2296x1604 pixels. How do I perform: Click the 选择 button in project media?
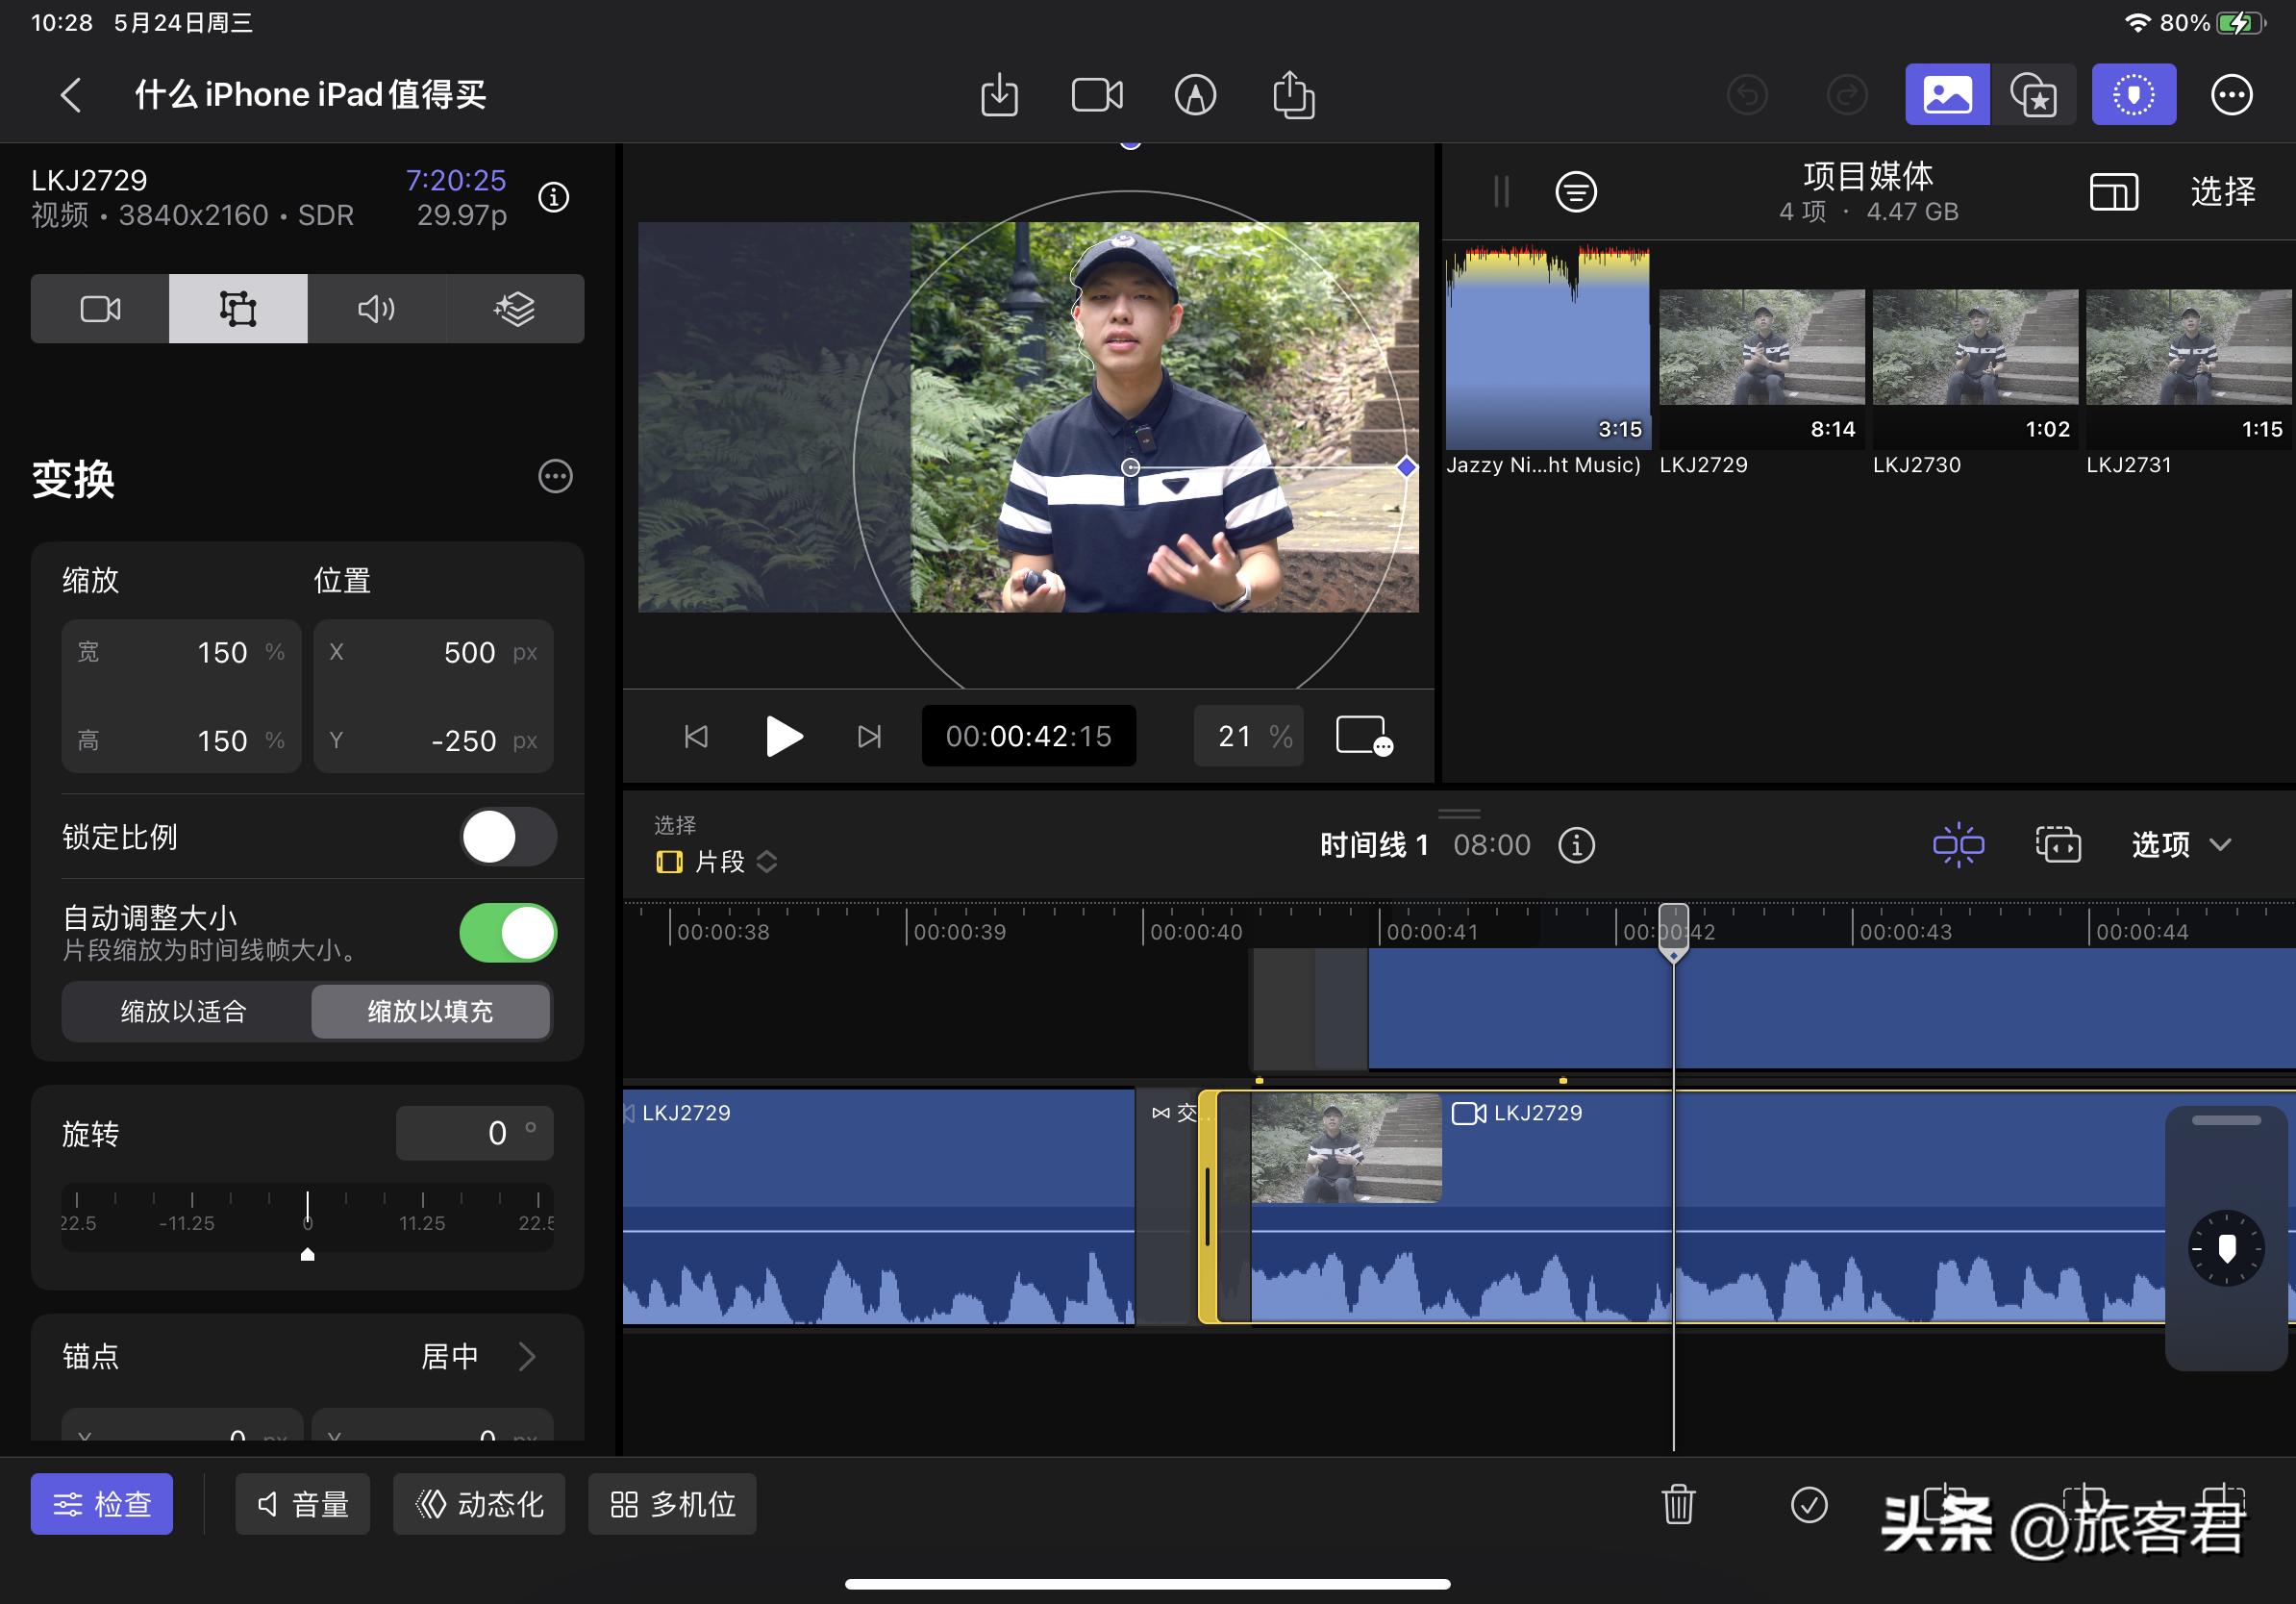[2223, 192]
